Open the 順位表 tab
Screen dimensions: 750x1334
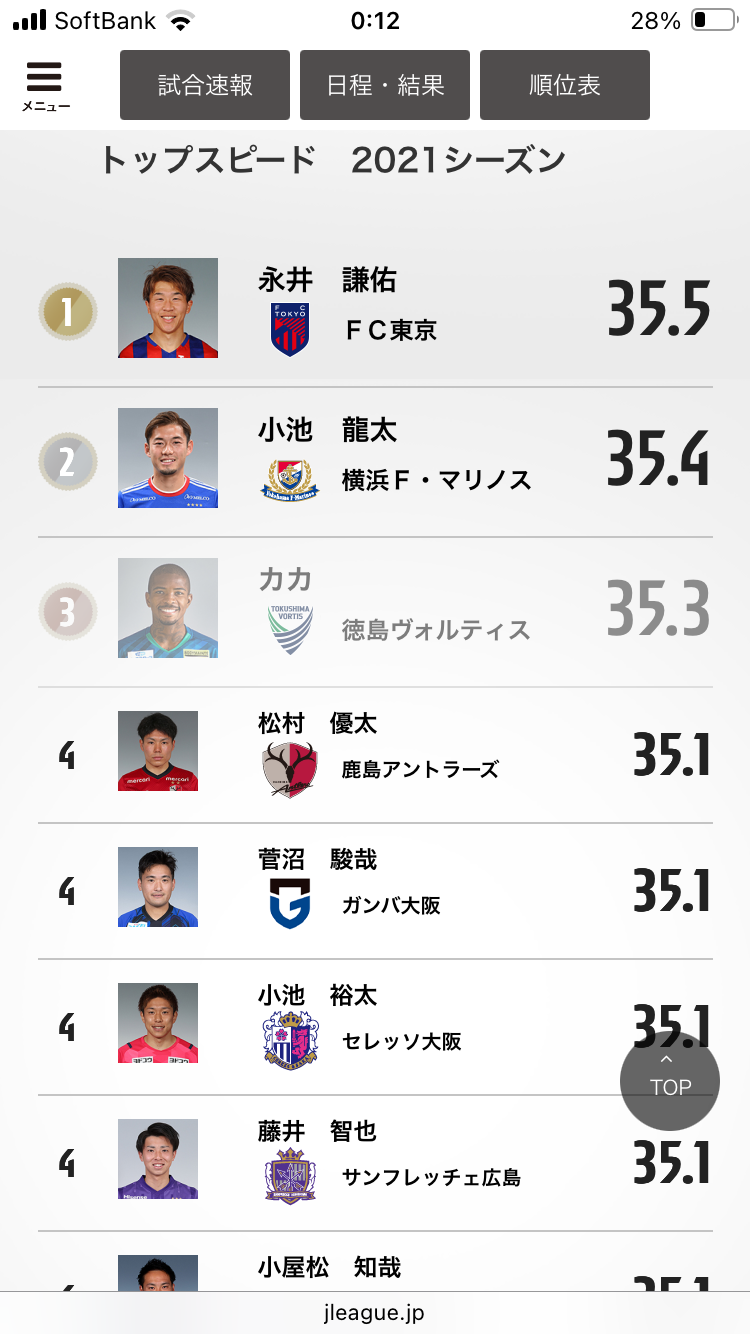click(565, 85)
